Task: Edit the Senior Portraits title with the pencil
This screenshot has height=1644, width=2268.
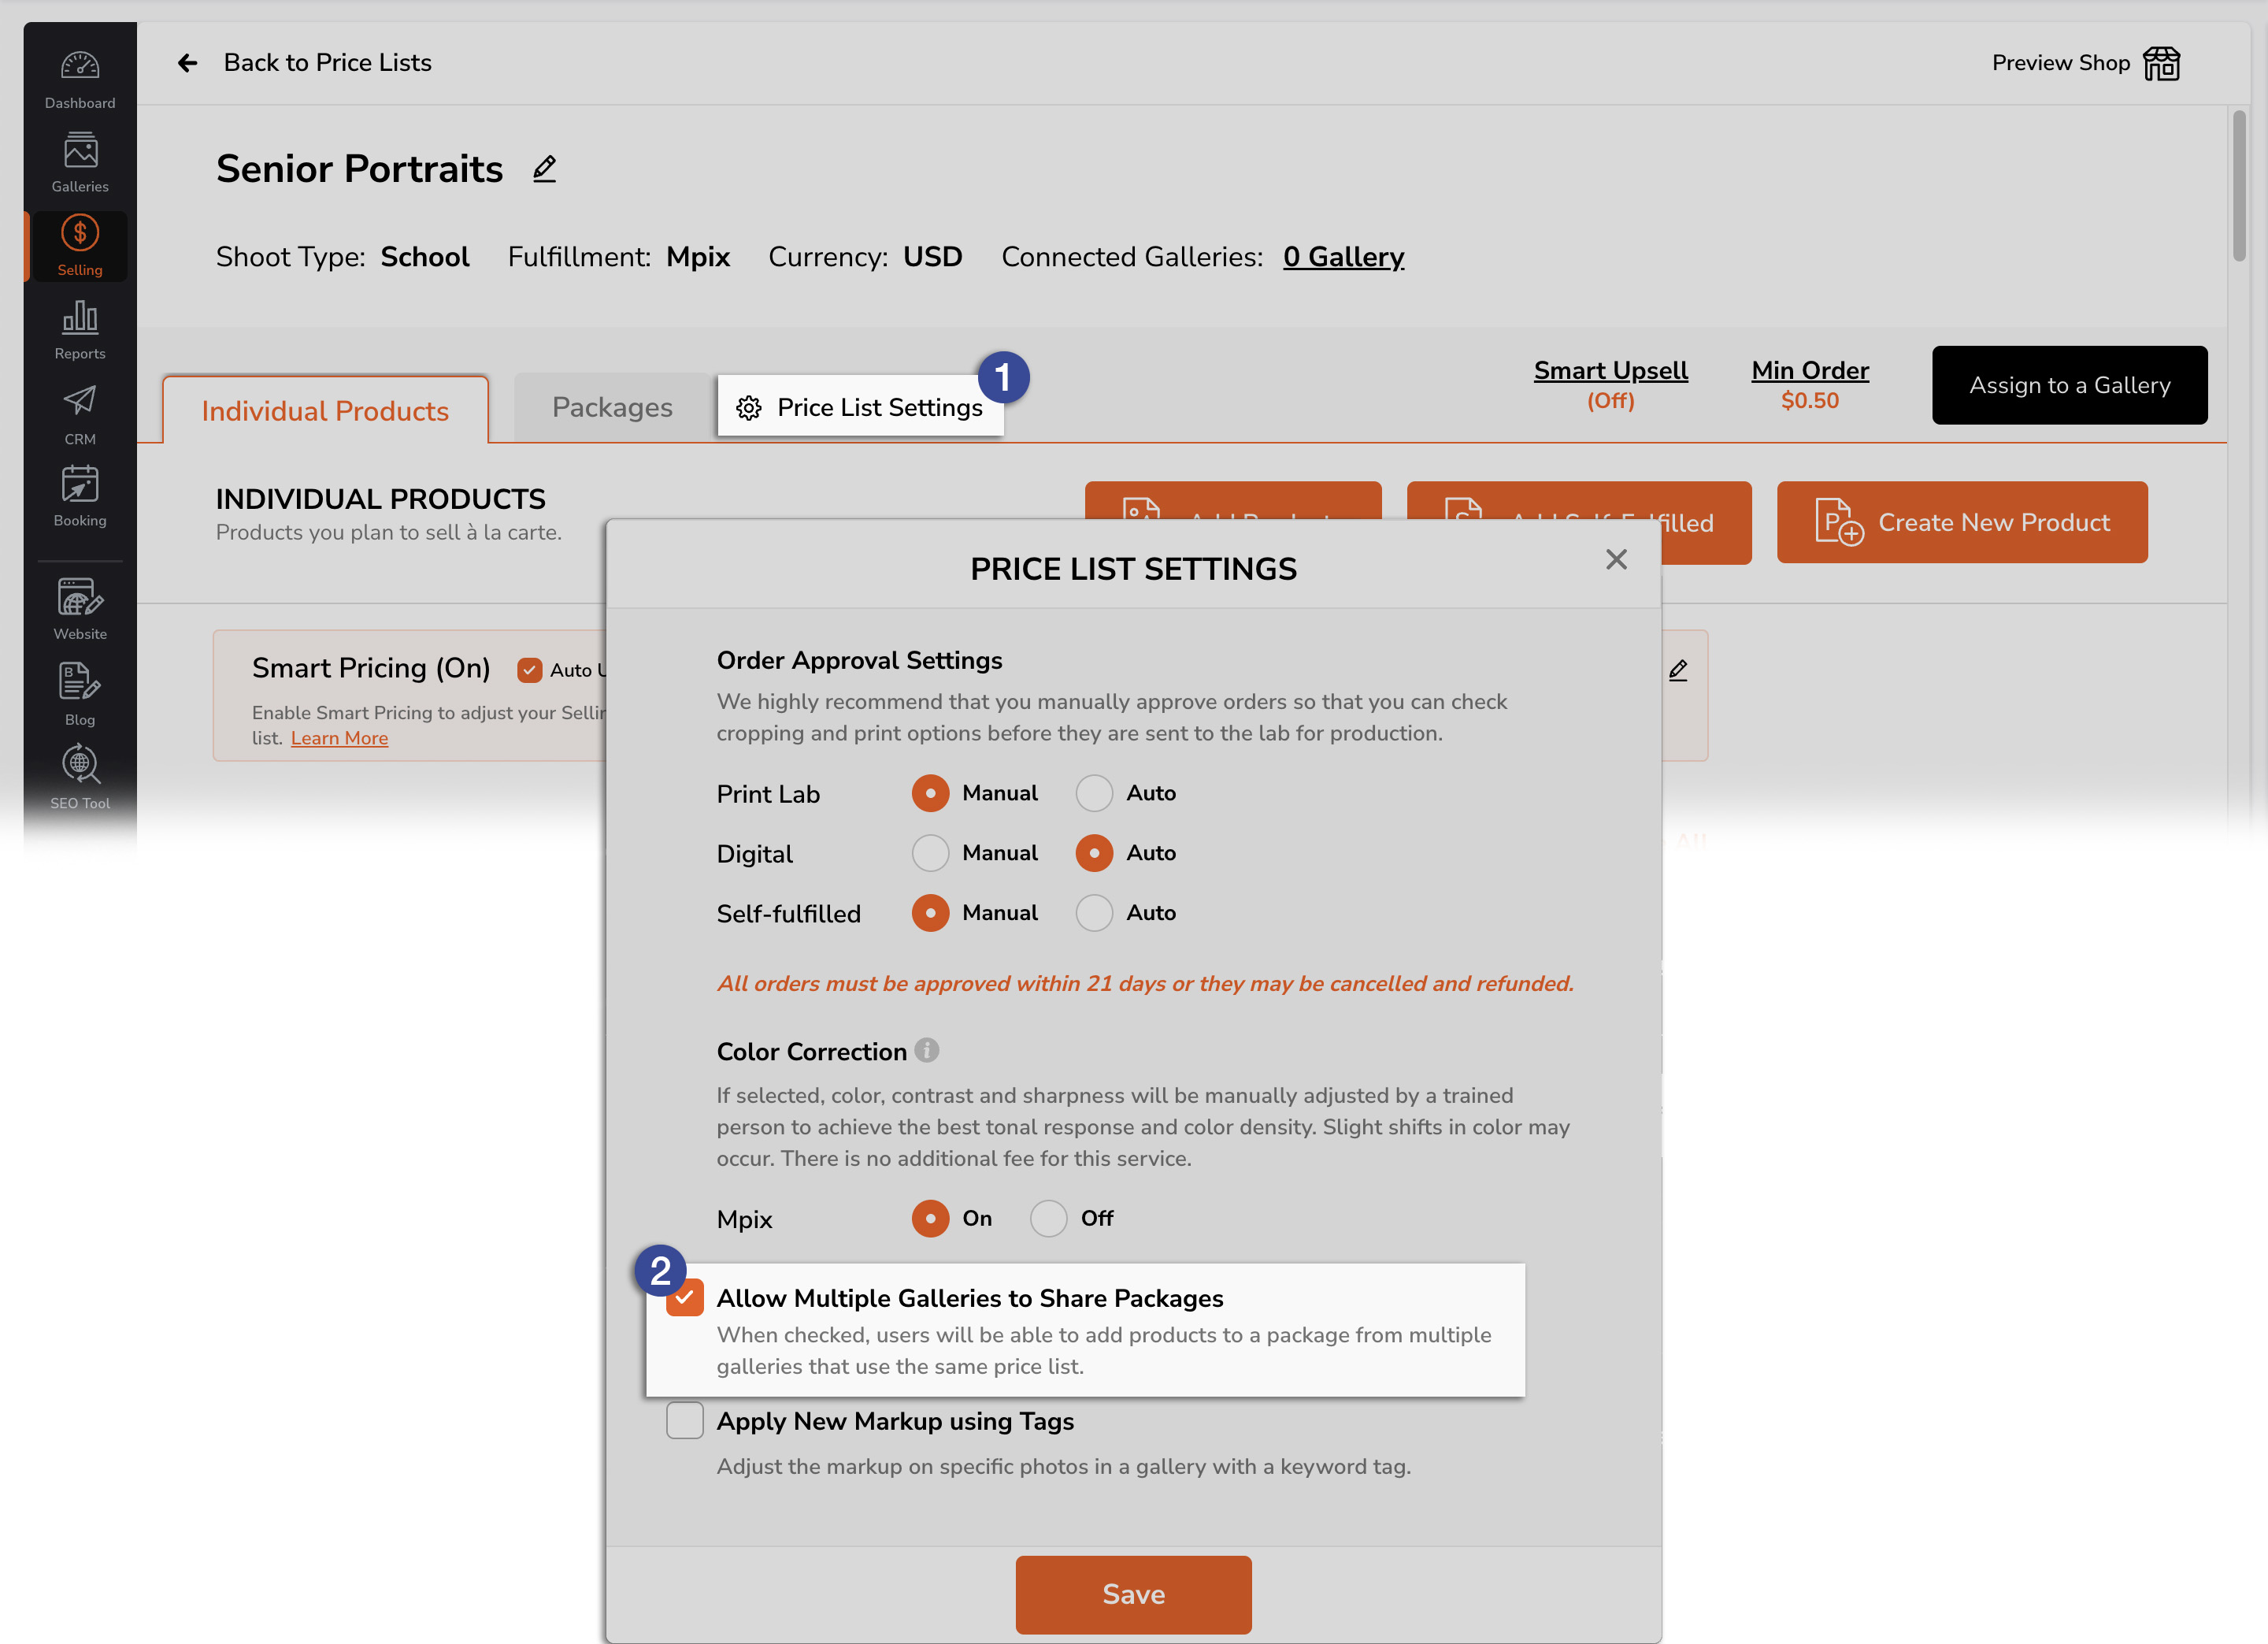Action: click(x=544, y=169)
